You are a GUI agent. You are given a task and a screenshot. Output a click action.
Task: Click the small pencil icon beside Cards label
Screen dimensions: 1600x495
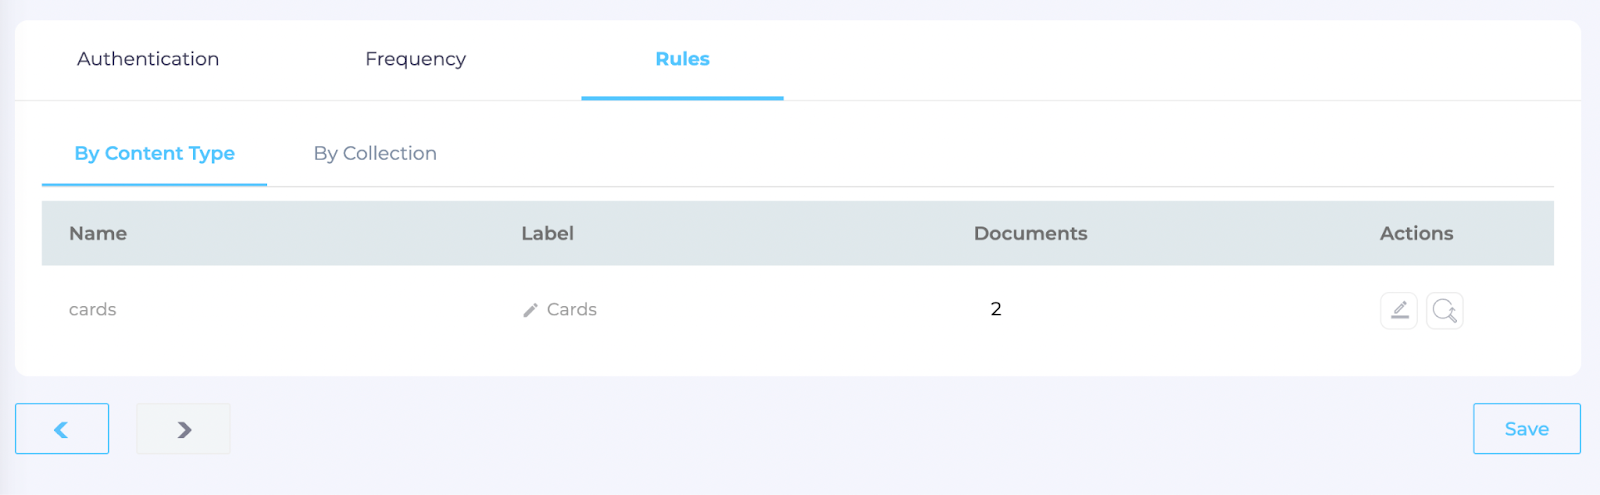[x=530, y=310]
